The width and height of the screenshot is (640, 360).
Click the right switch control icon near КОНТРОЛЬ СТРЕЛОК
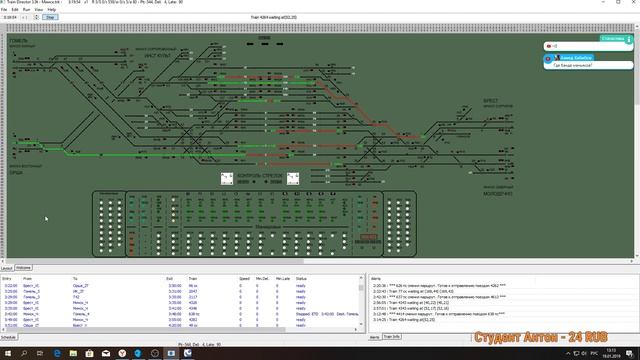[293, 179]
